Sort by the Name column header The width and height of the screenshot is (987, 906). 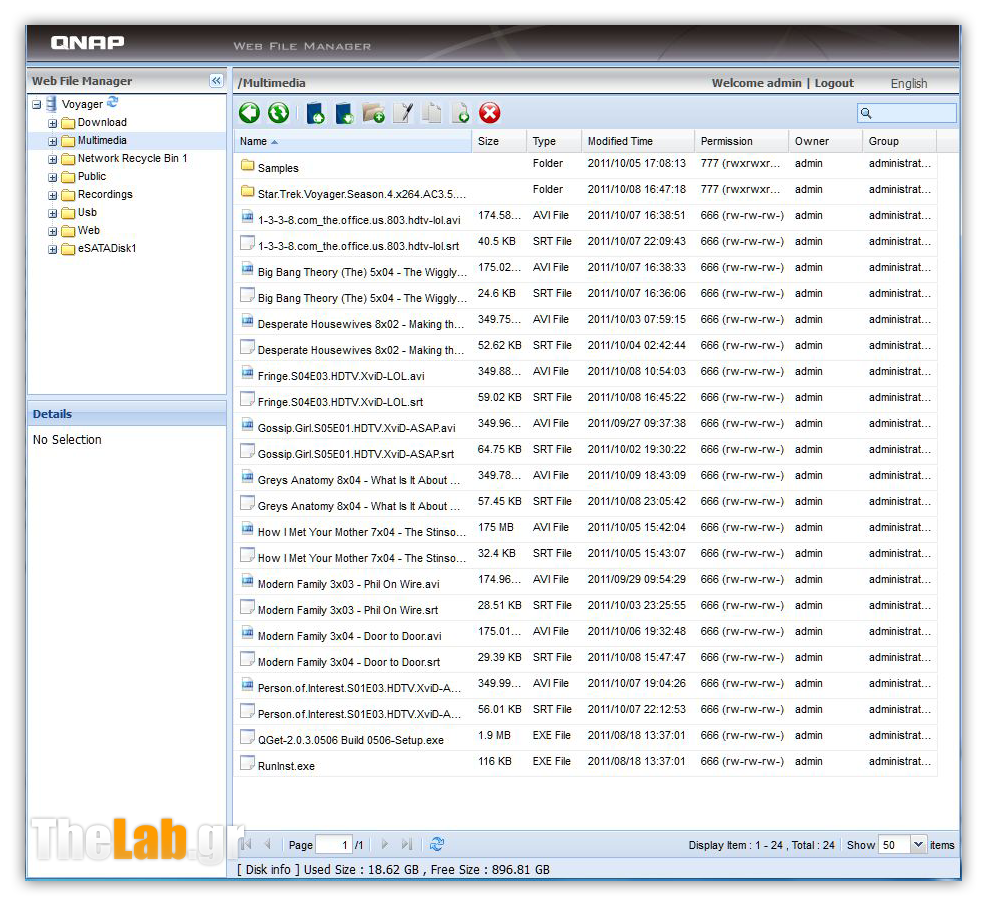pos(352,141)
